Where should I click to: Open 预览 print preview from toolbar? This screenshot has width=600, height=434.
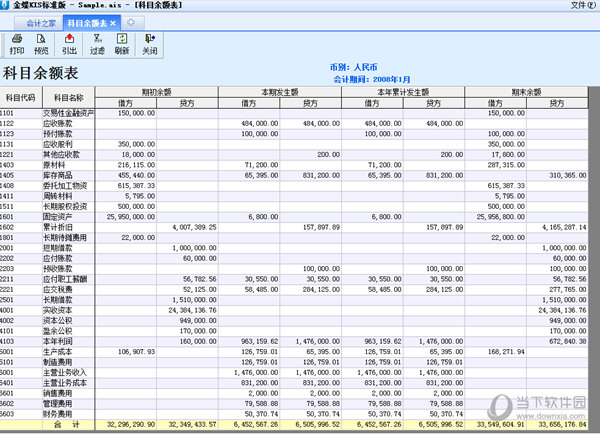coord(41,43)
